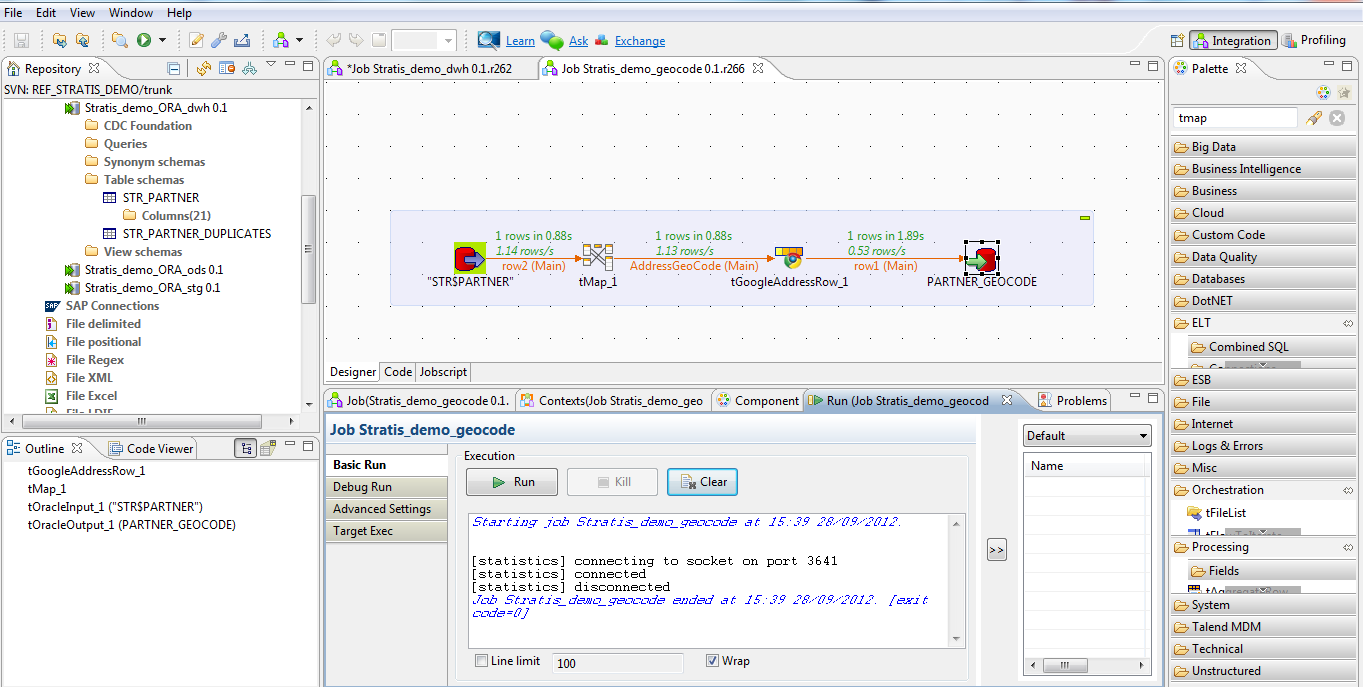Image resolution: width=1363 pixels, height=687 pixels.
Task: Click the export arrow icon in toolbar
Action: pos(241,41)
